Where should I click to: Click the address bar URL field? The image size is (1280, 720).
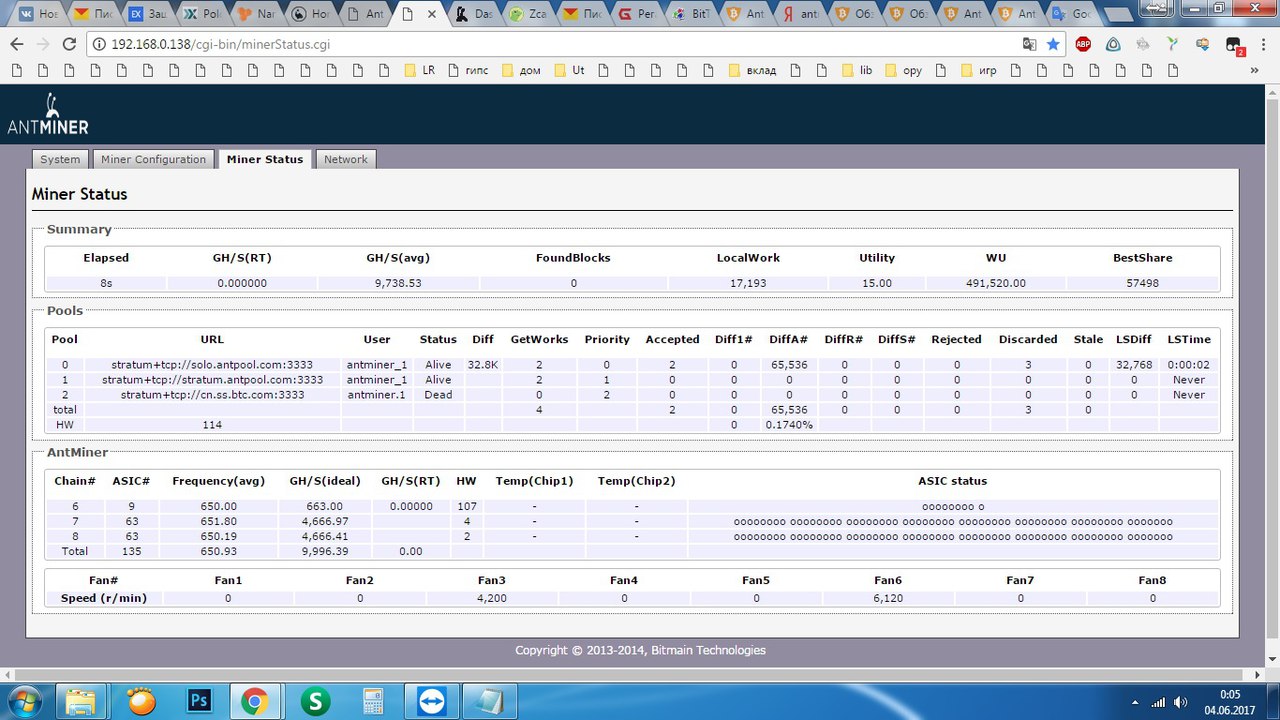[x=550, y=44]
